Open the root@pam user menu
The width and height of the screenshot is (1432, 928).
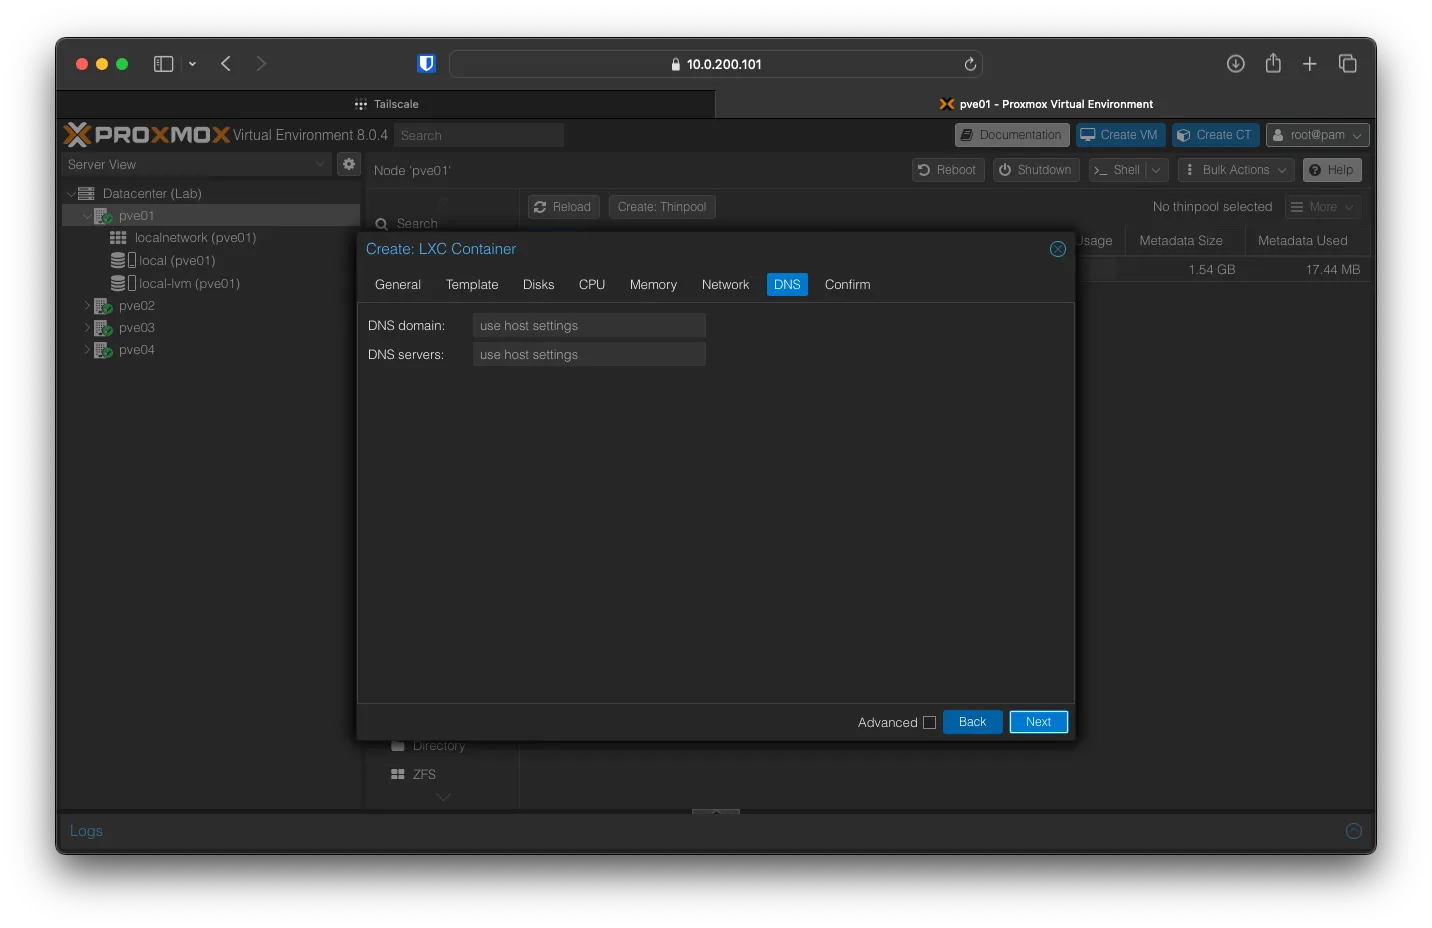[x=1317, y=135]
